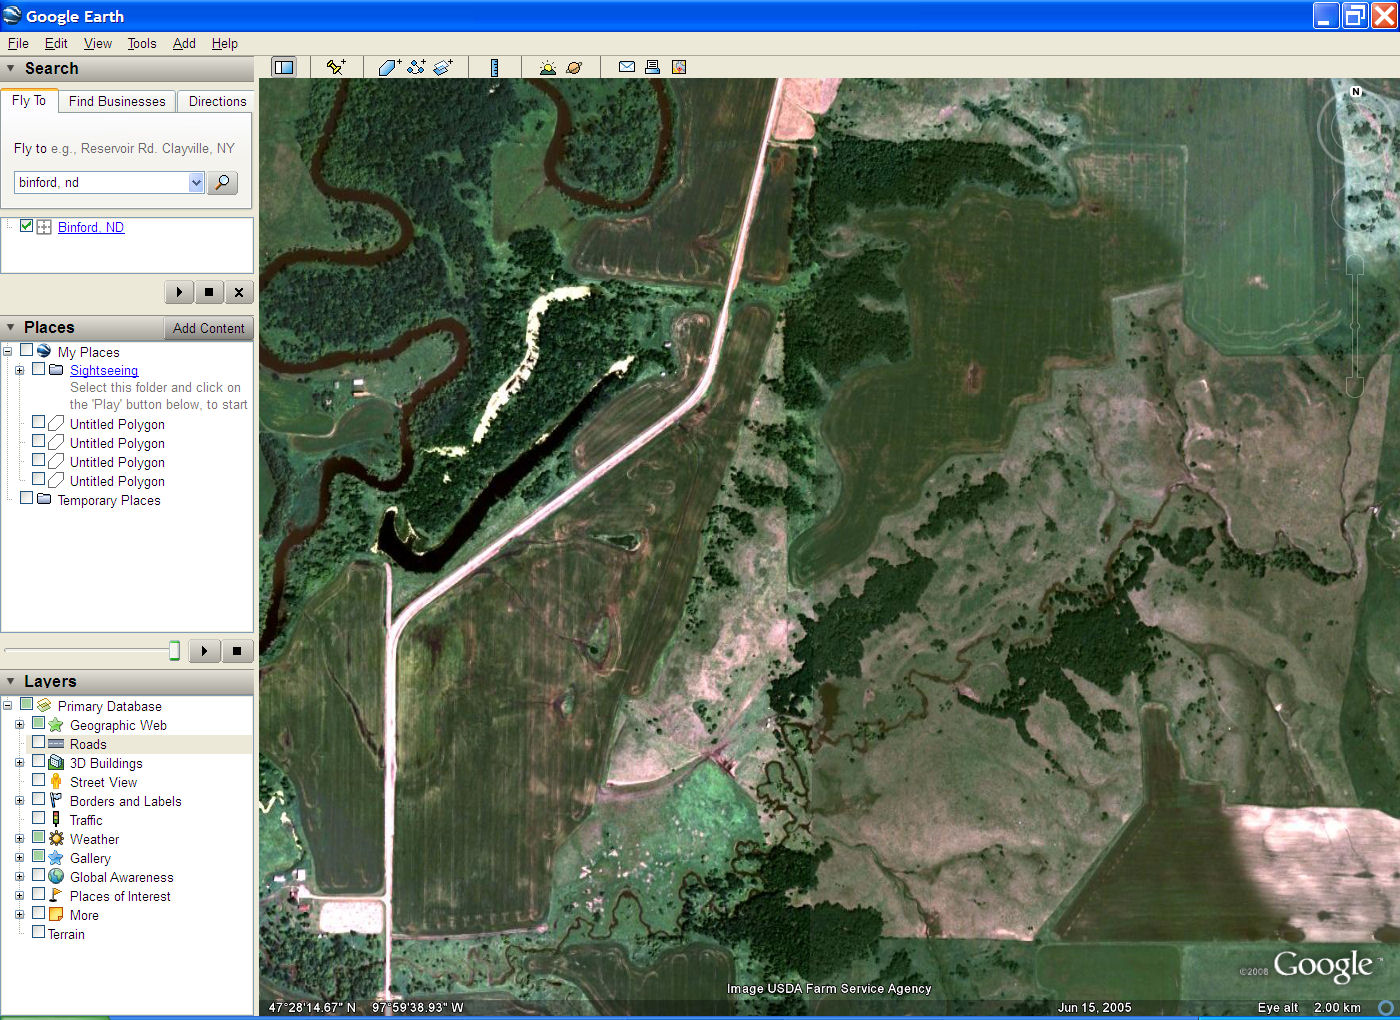This screenshot has height=1020, width=1400.
Task: Play the search results tour
Action: 179,292
